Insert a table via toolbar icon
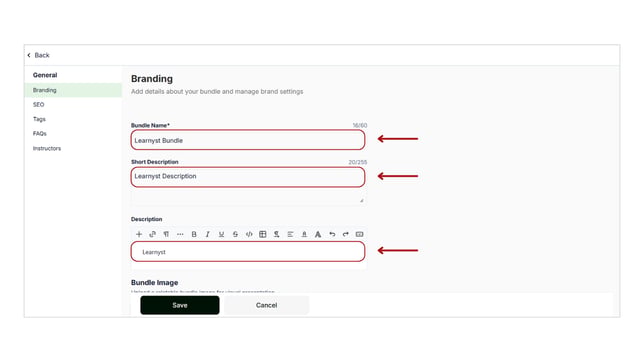 pos(263,234)
